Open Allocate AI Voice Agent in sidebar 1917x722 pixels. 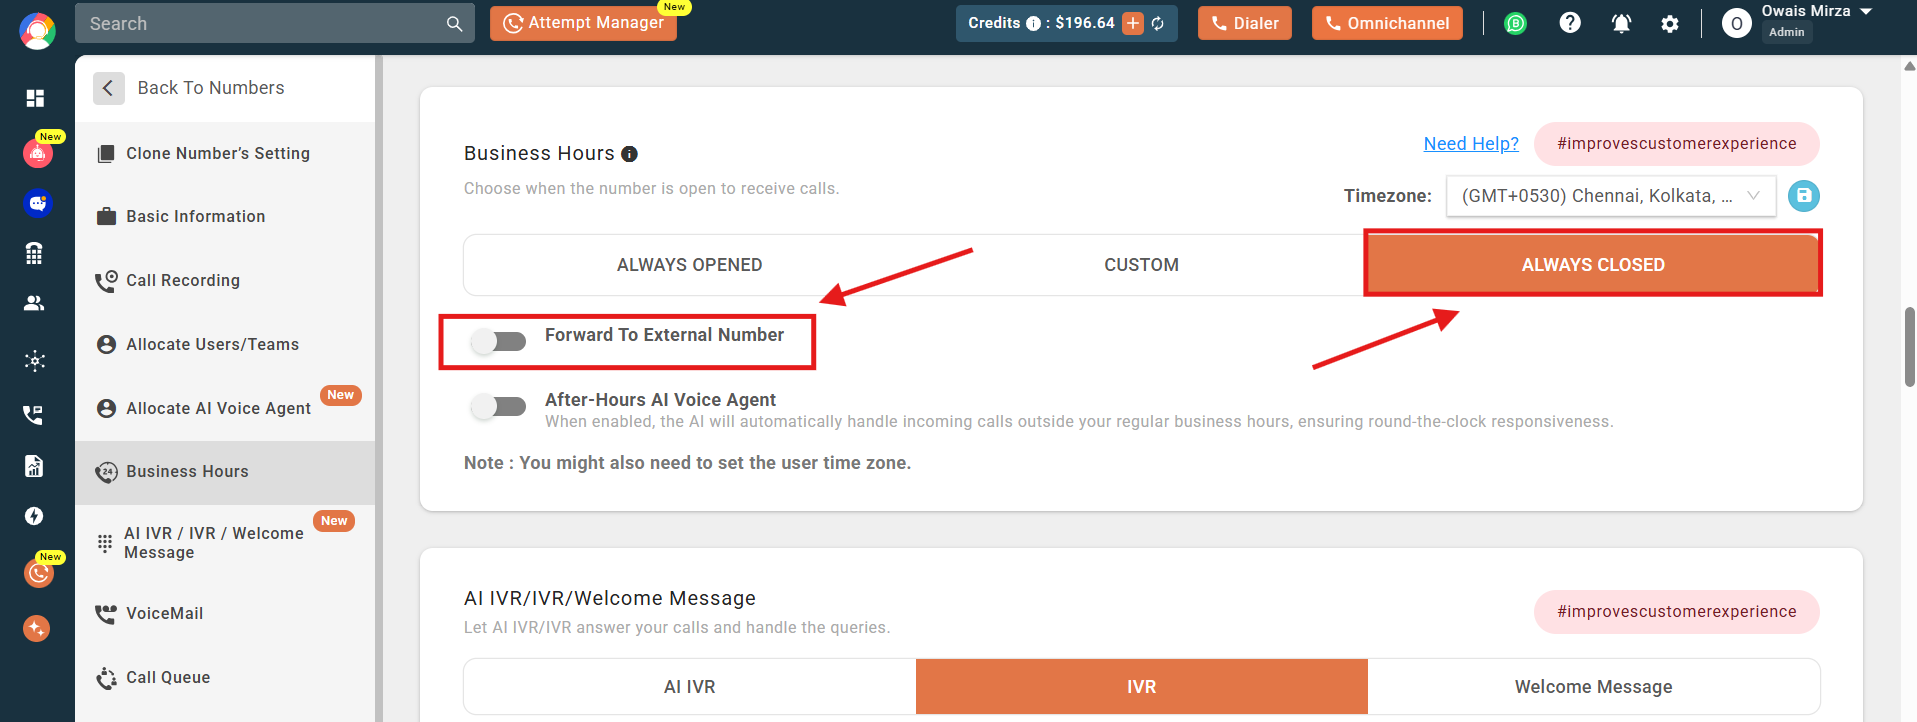(x=225, y=408)
